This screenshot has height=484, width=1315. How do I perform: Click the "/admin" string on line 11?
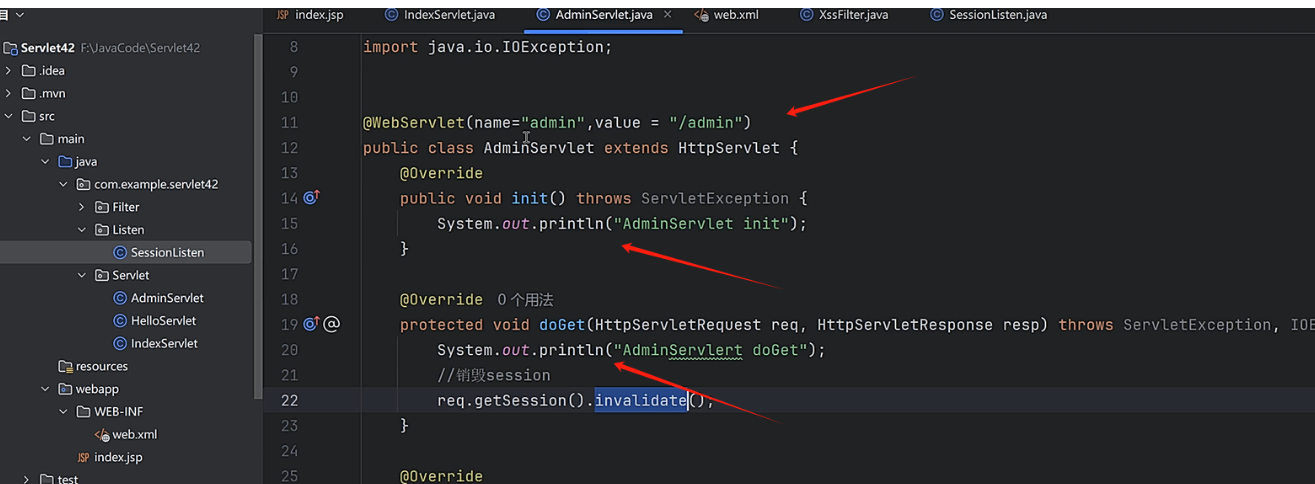[x=705, y=123]
